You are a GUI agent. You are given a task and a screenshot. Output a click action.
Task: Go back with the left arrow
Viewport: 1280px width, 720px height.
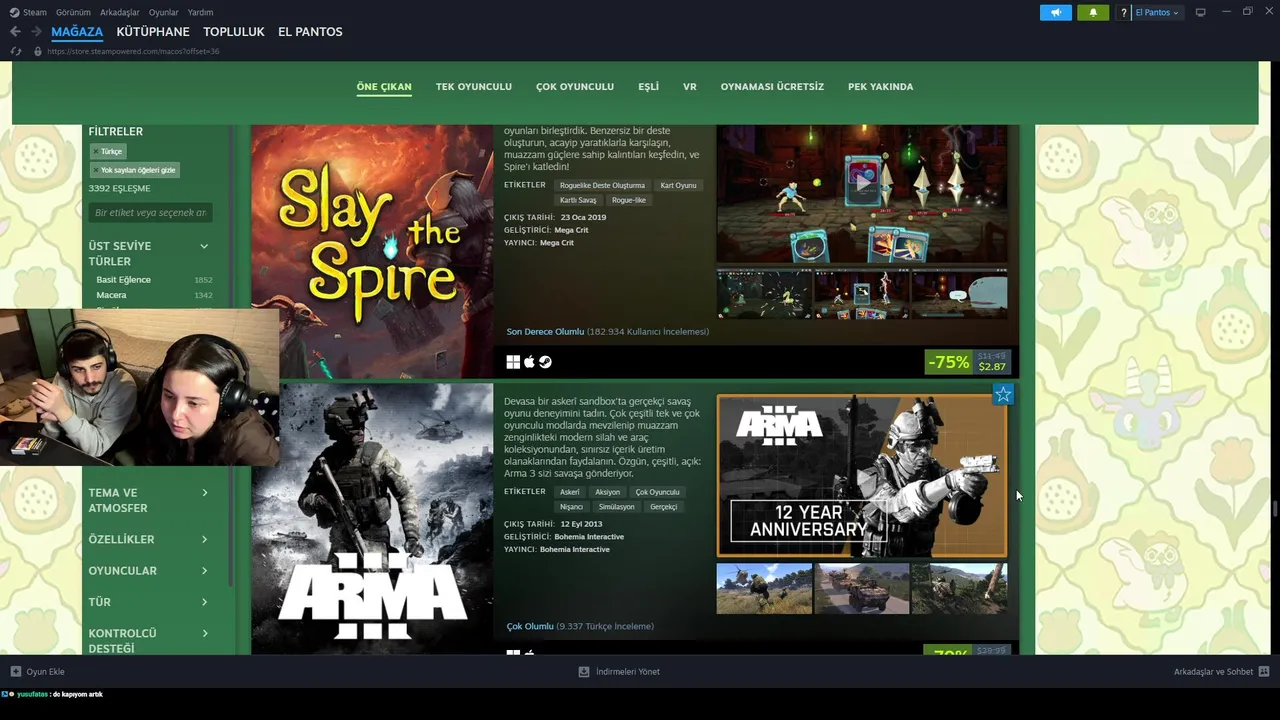tap(15, 32)
